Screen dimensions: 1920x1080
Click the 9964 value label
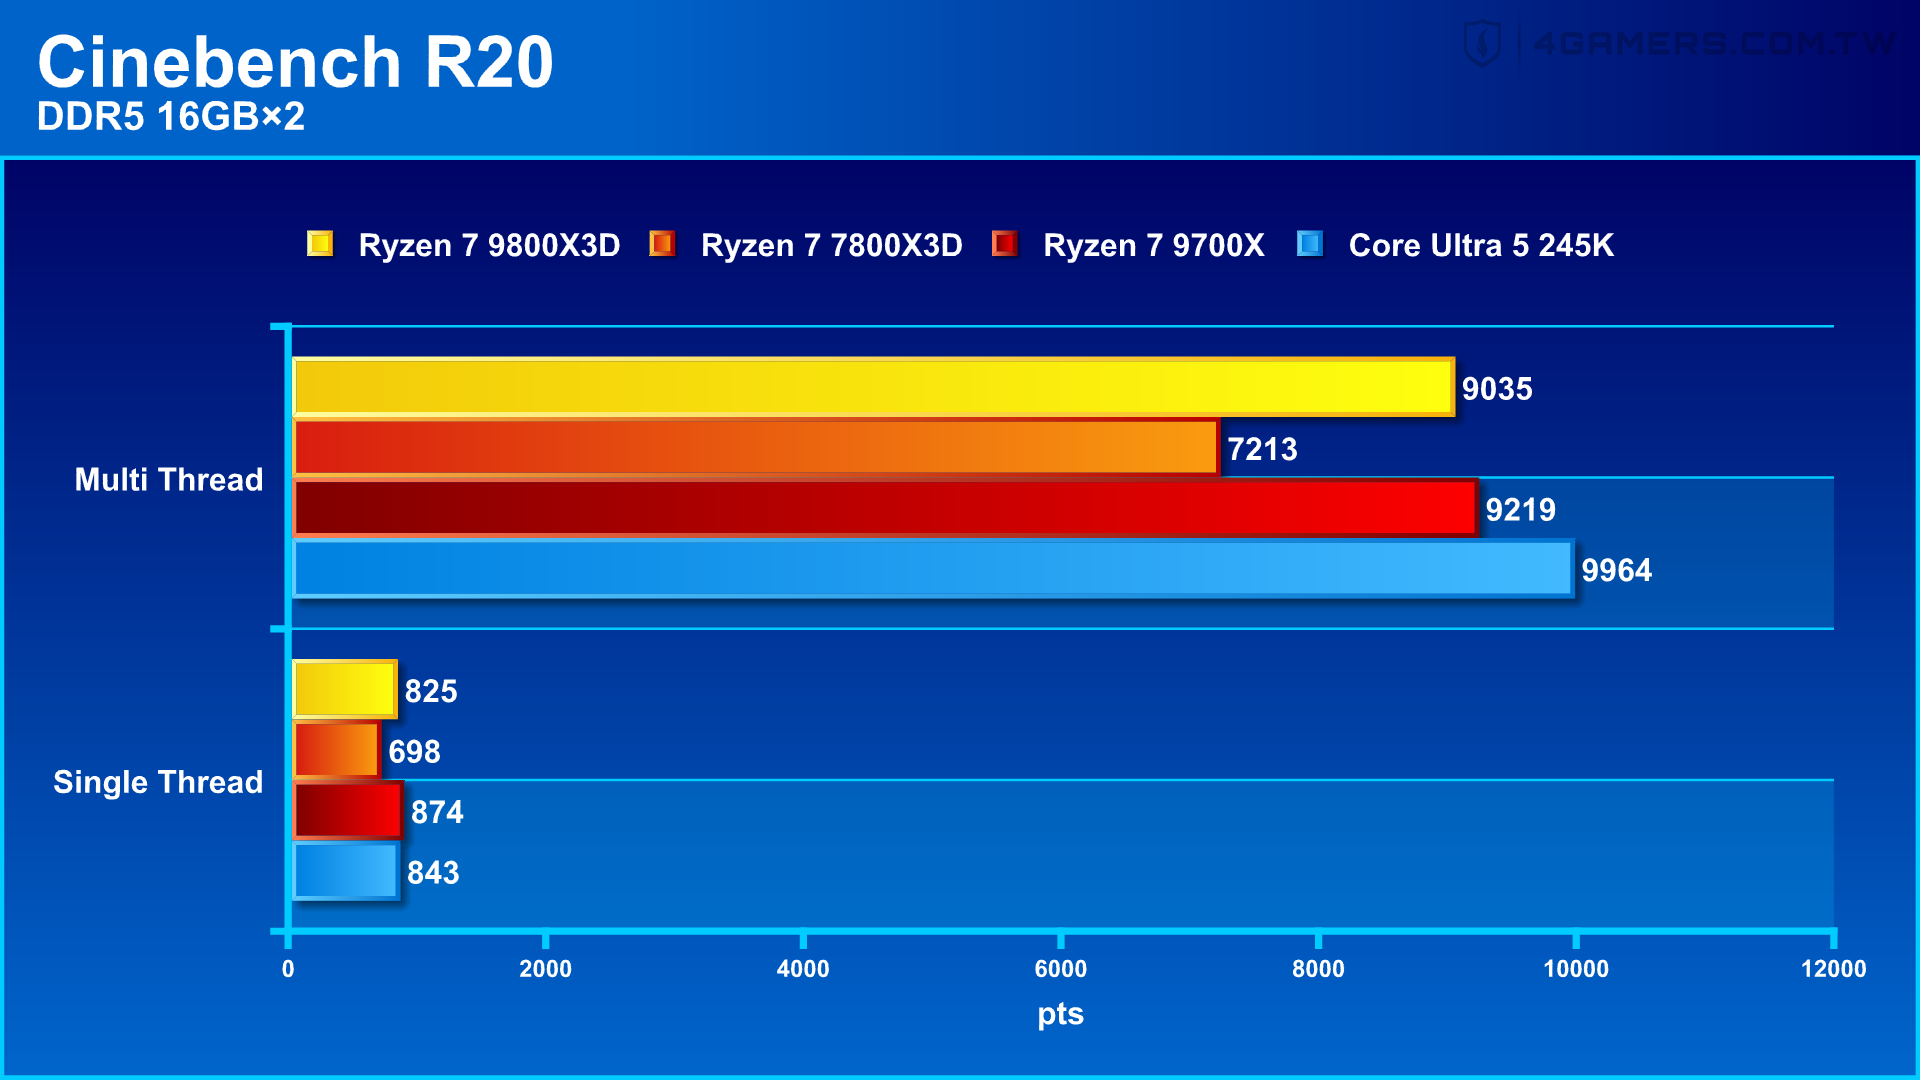1616,570
